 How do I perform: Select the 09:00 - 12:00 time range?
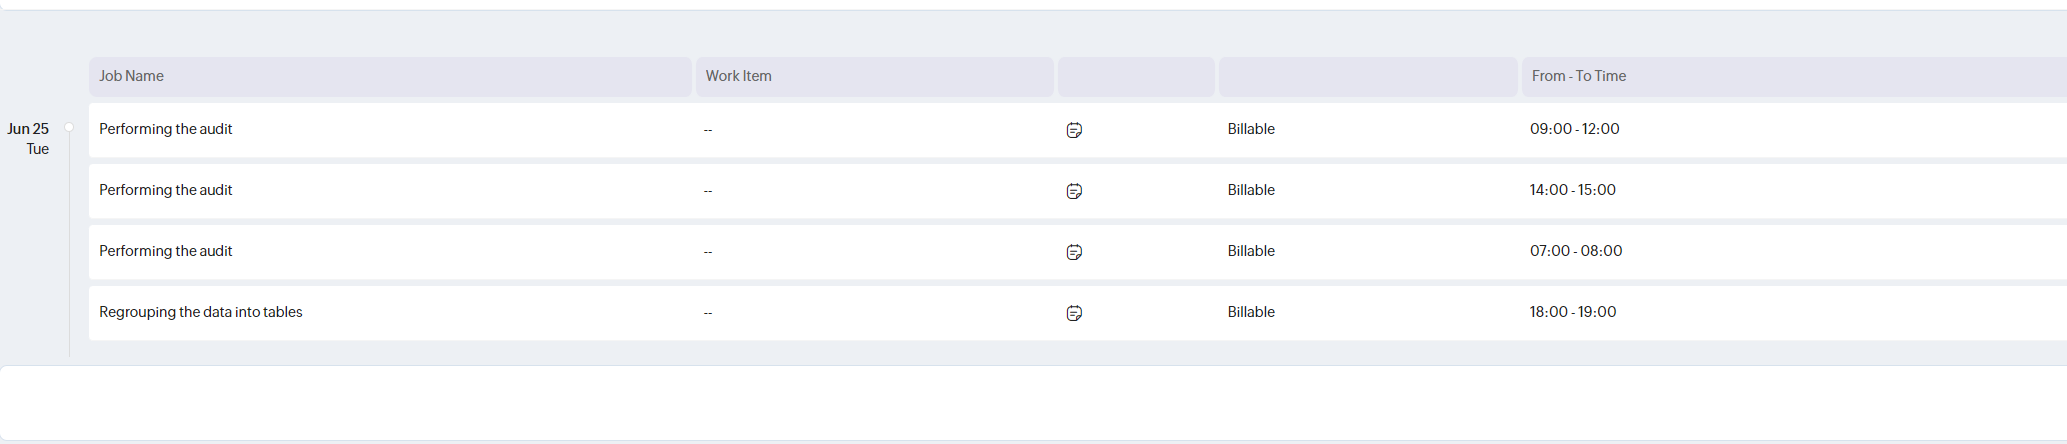(x=1574, y=129)
